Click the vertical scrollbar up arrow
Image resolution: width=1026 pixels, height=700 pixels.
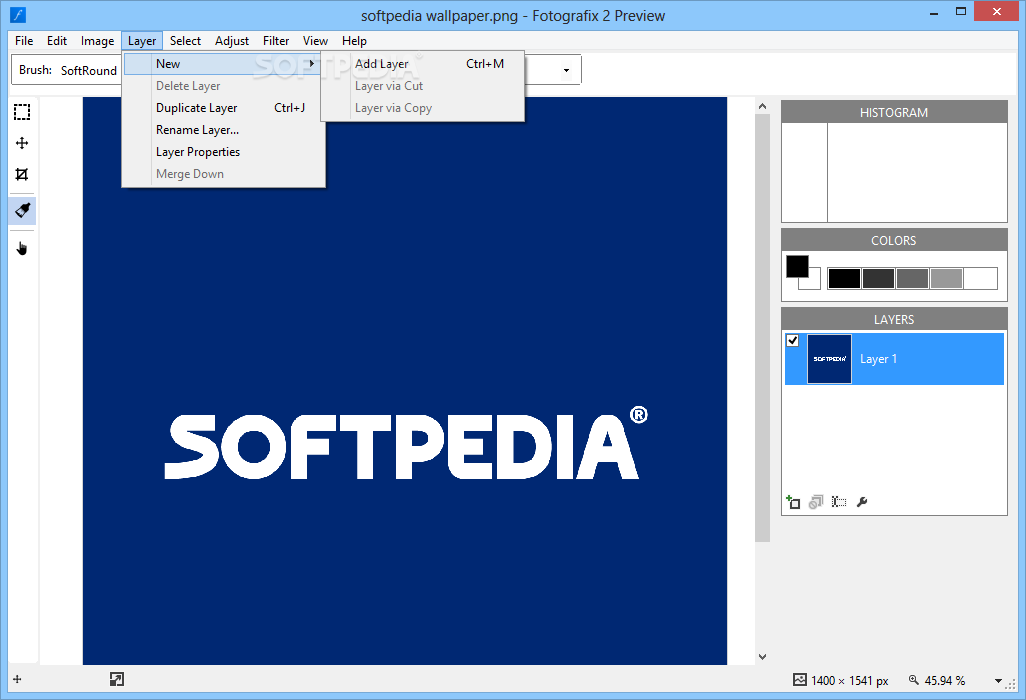coord(762,106)
